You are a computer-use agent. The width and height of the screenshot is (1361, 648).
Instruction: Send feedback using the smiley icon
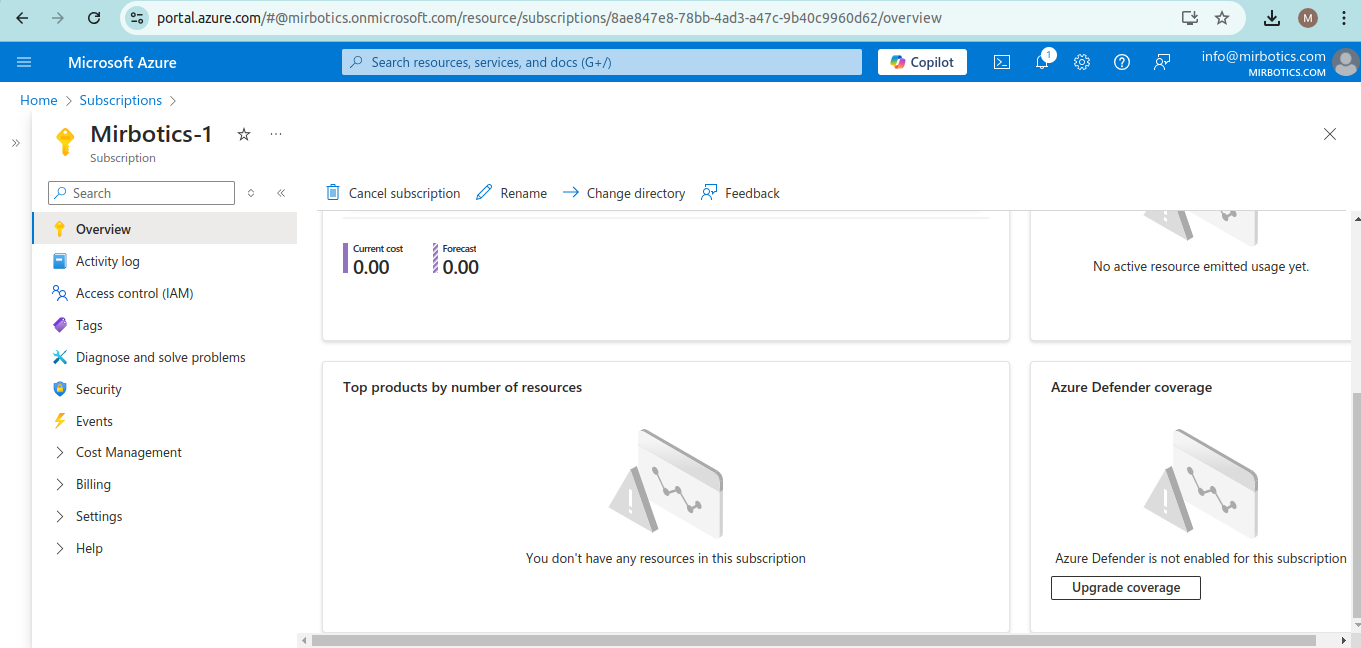click(x=1161, y=62)
